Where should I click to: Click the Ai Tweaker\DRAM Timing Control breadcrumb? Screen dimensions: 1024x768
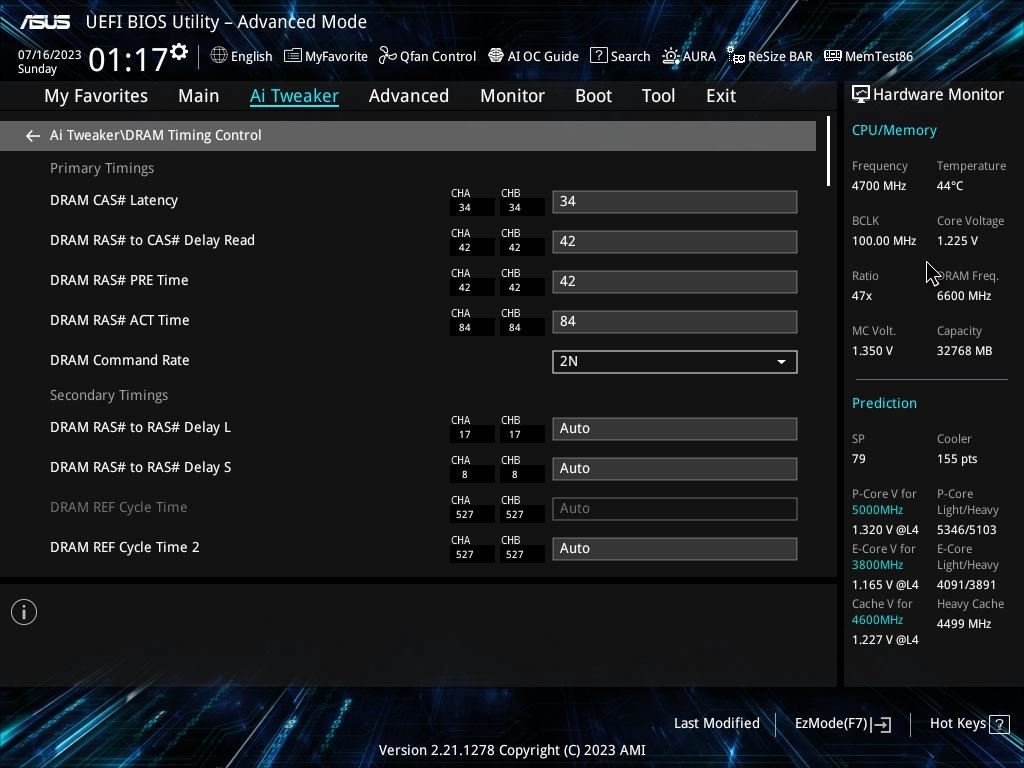point(155,135)
